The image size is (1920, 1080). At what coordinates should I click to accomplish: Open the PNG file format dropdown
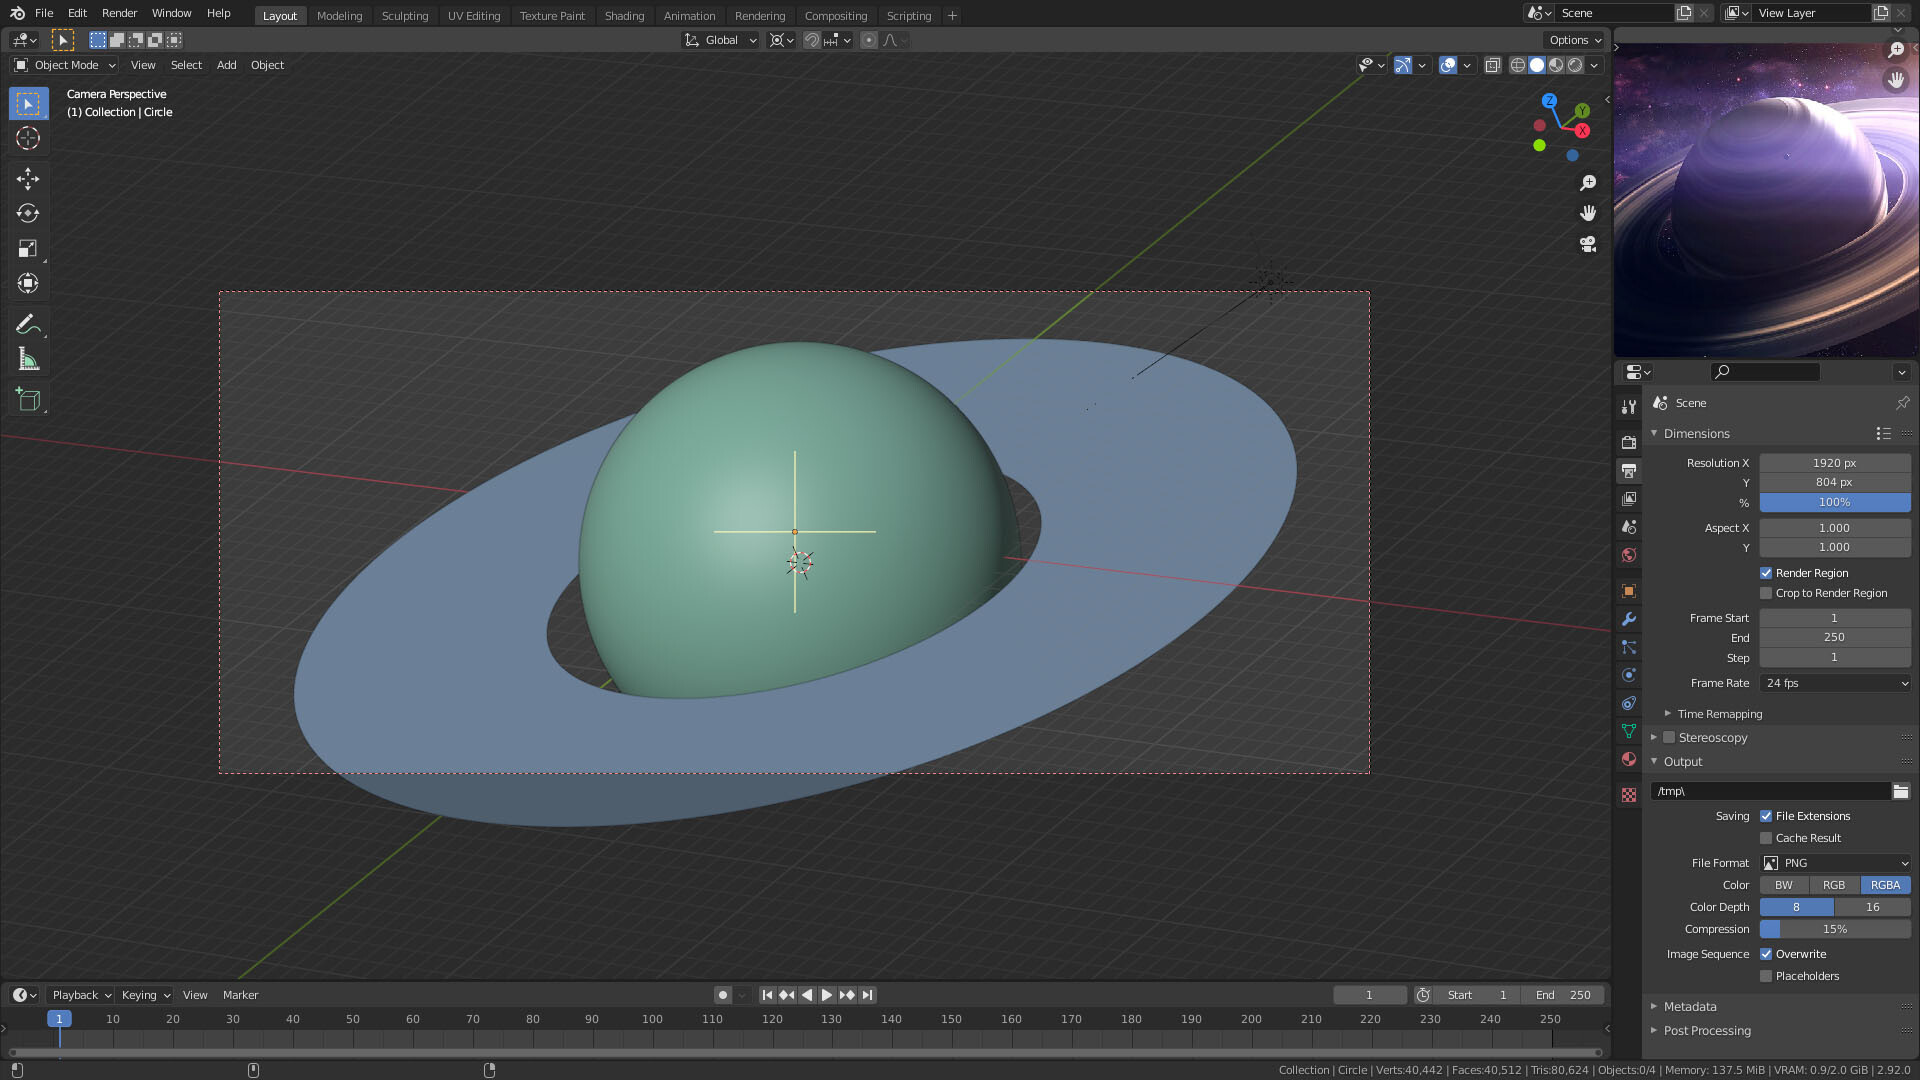[1835, 863]
